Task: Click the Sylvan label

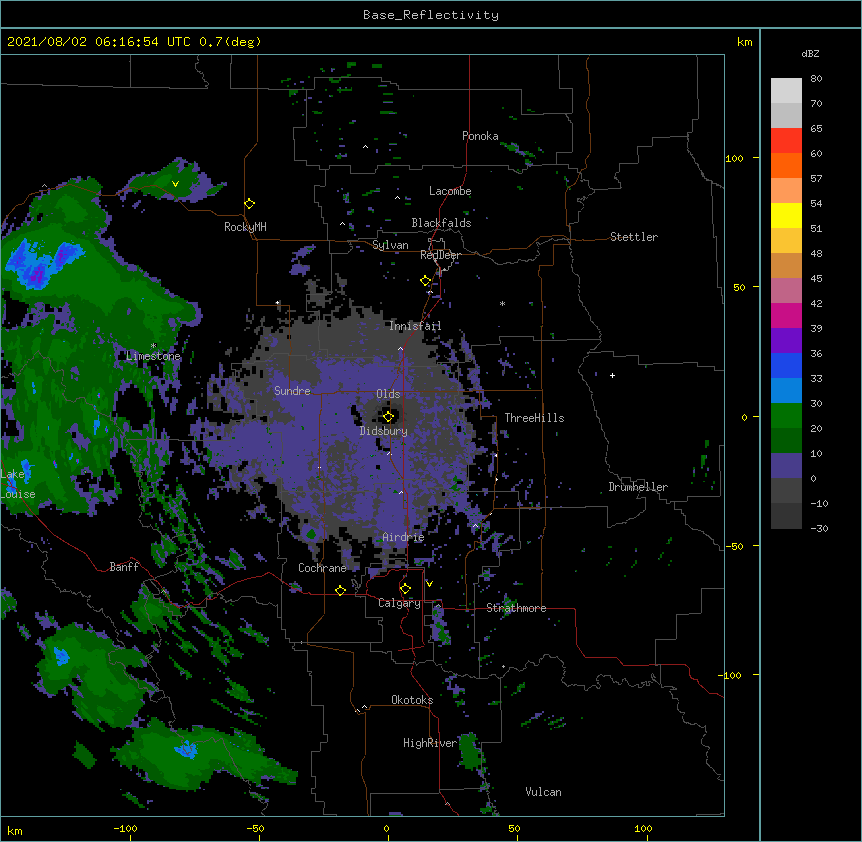Action: click(x=390, y=245)
